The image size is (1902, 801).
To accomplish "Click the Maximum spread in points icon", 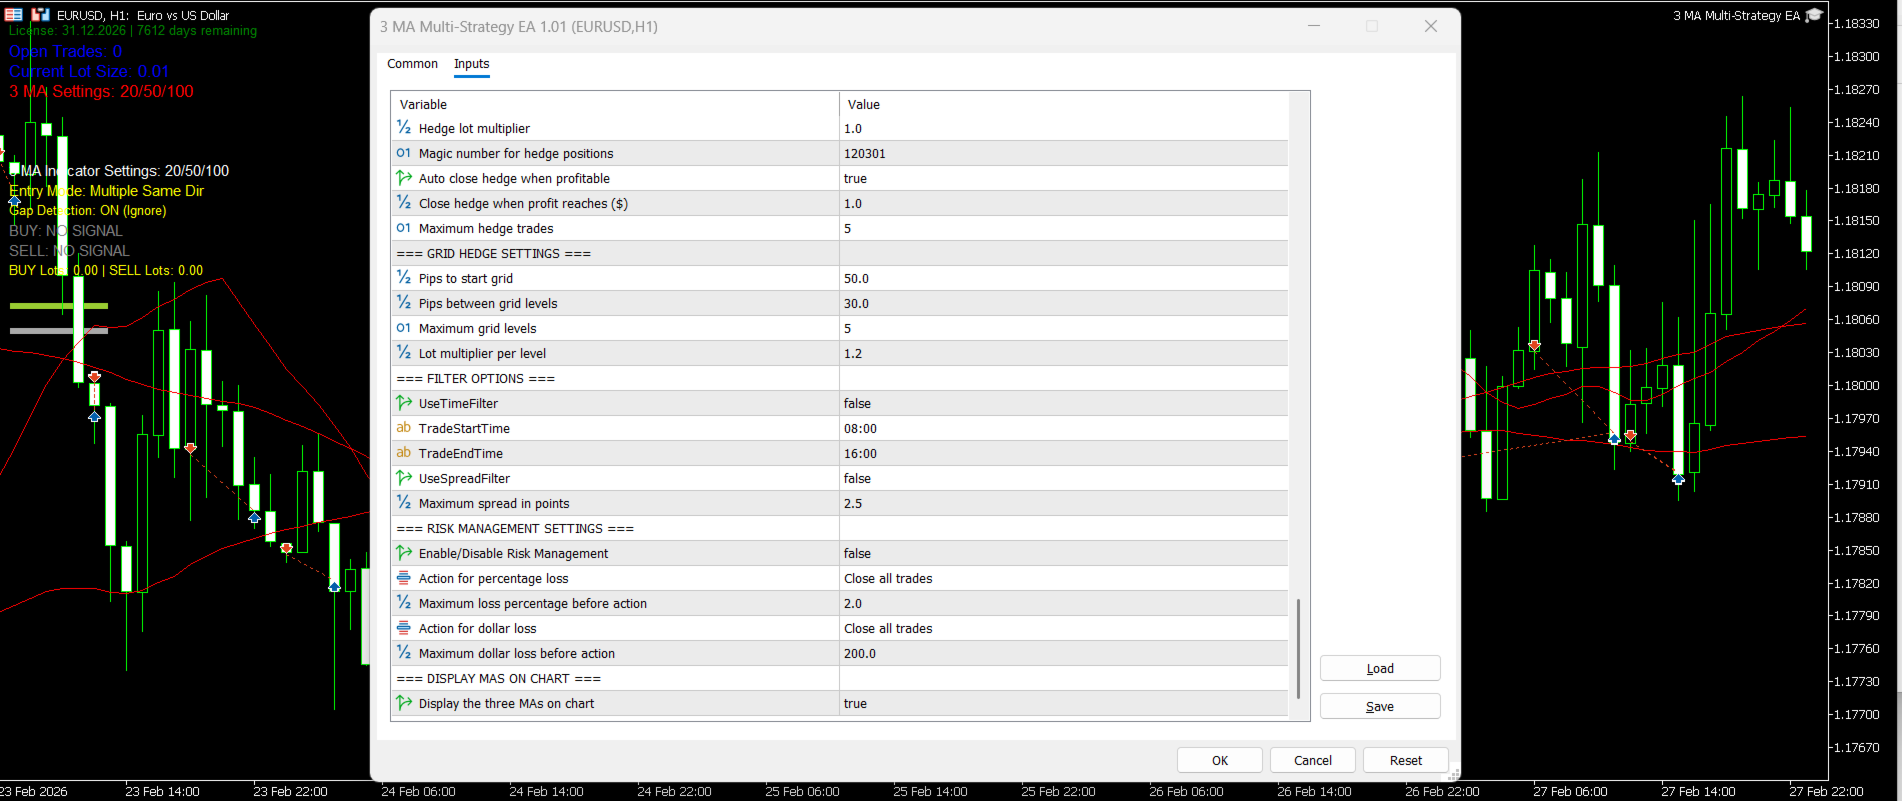I will tap(404, 503).
